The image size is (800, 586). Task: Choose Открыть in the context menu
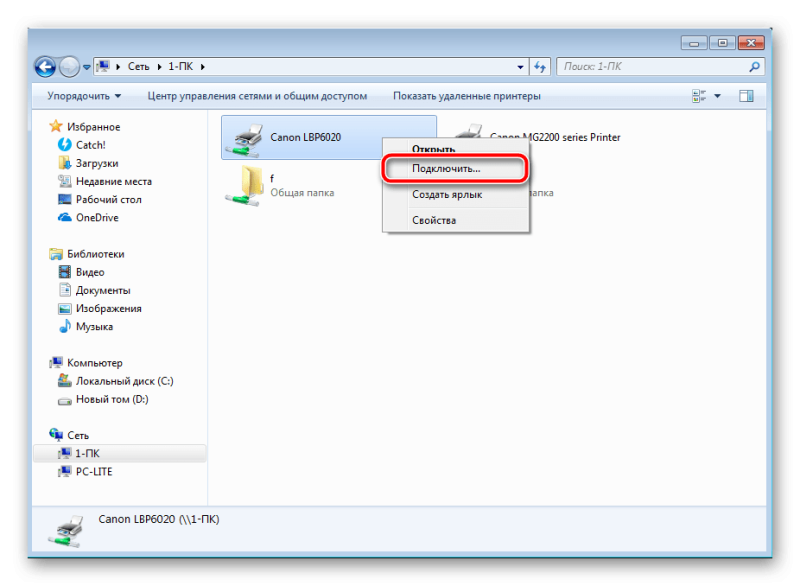click(455, 149)
